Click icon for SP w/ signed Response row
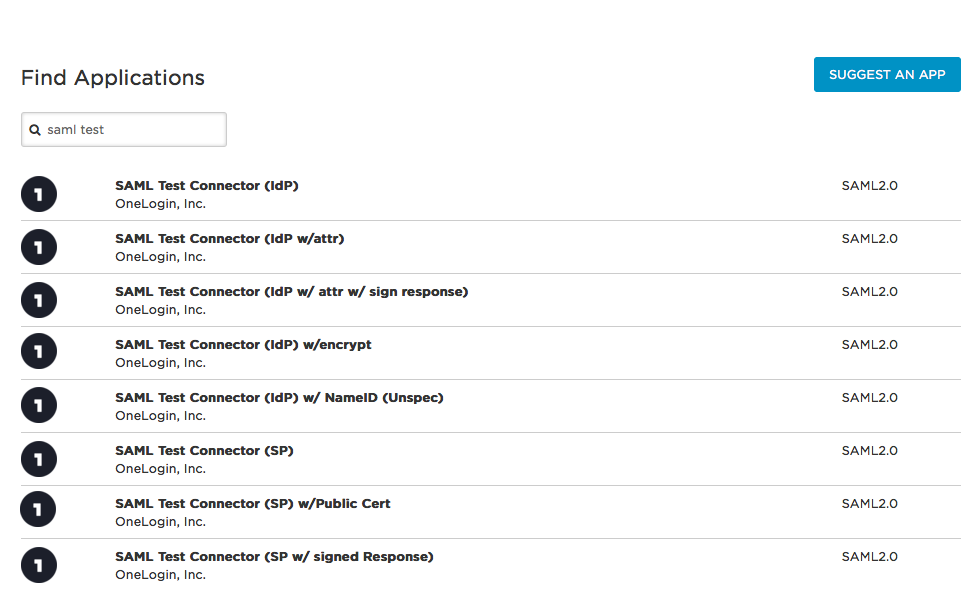The height and width of the screenshot is (601, 965). [x=39, y=565]
